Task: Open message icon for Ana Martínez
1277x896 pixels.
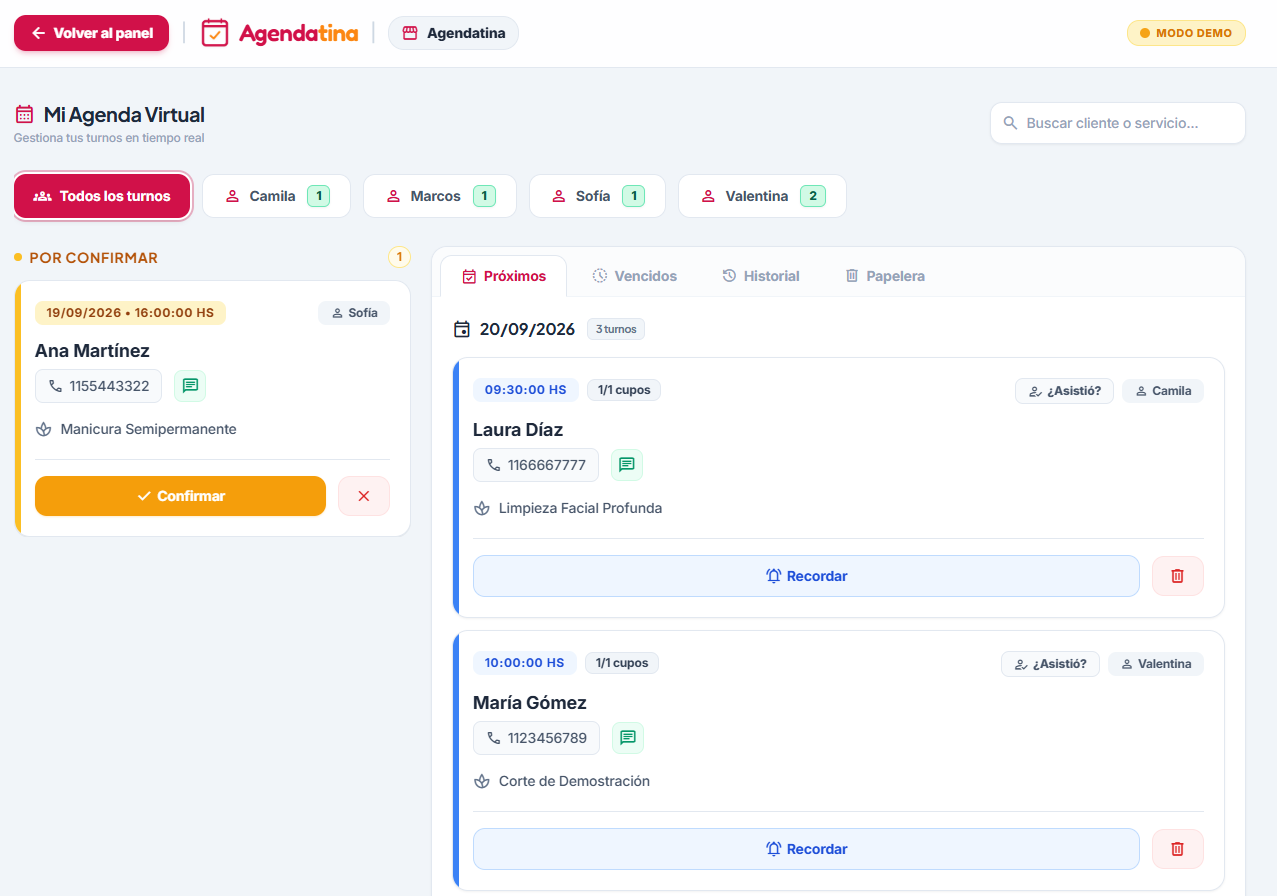Action: (190, 386)
